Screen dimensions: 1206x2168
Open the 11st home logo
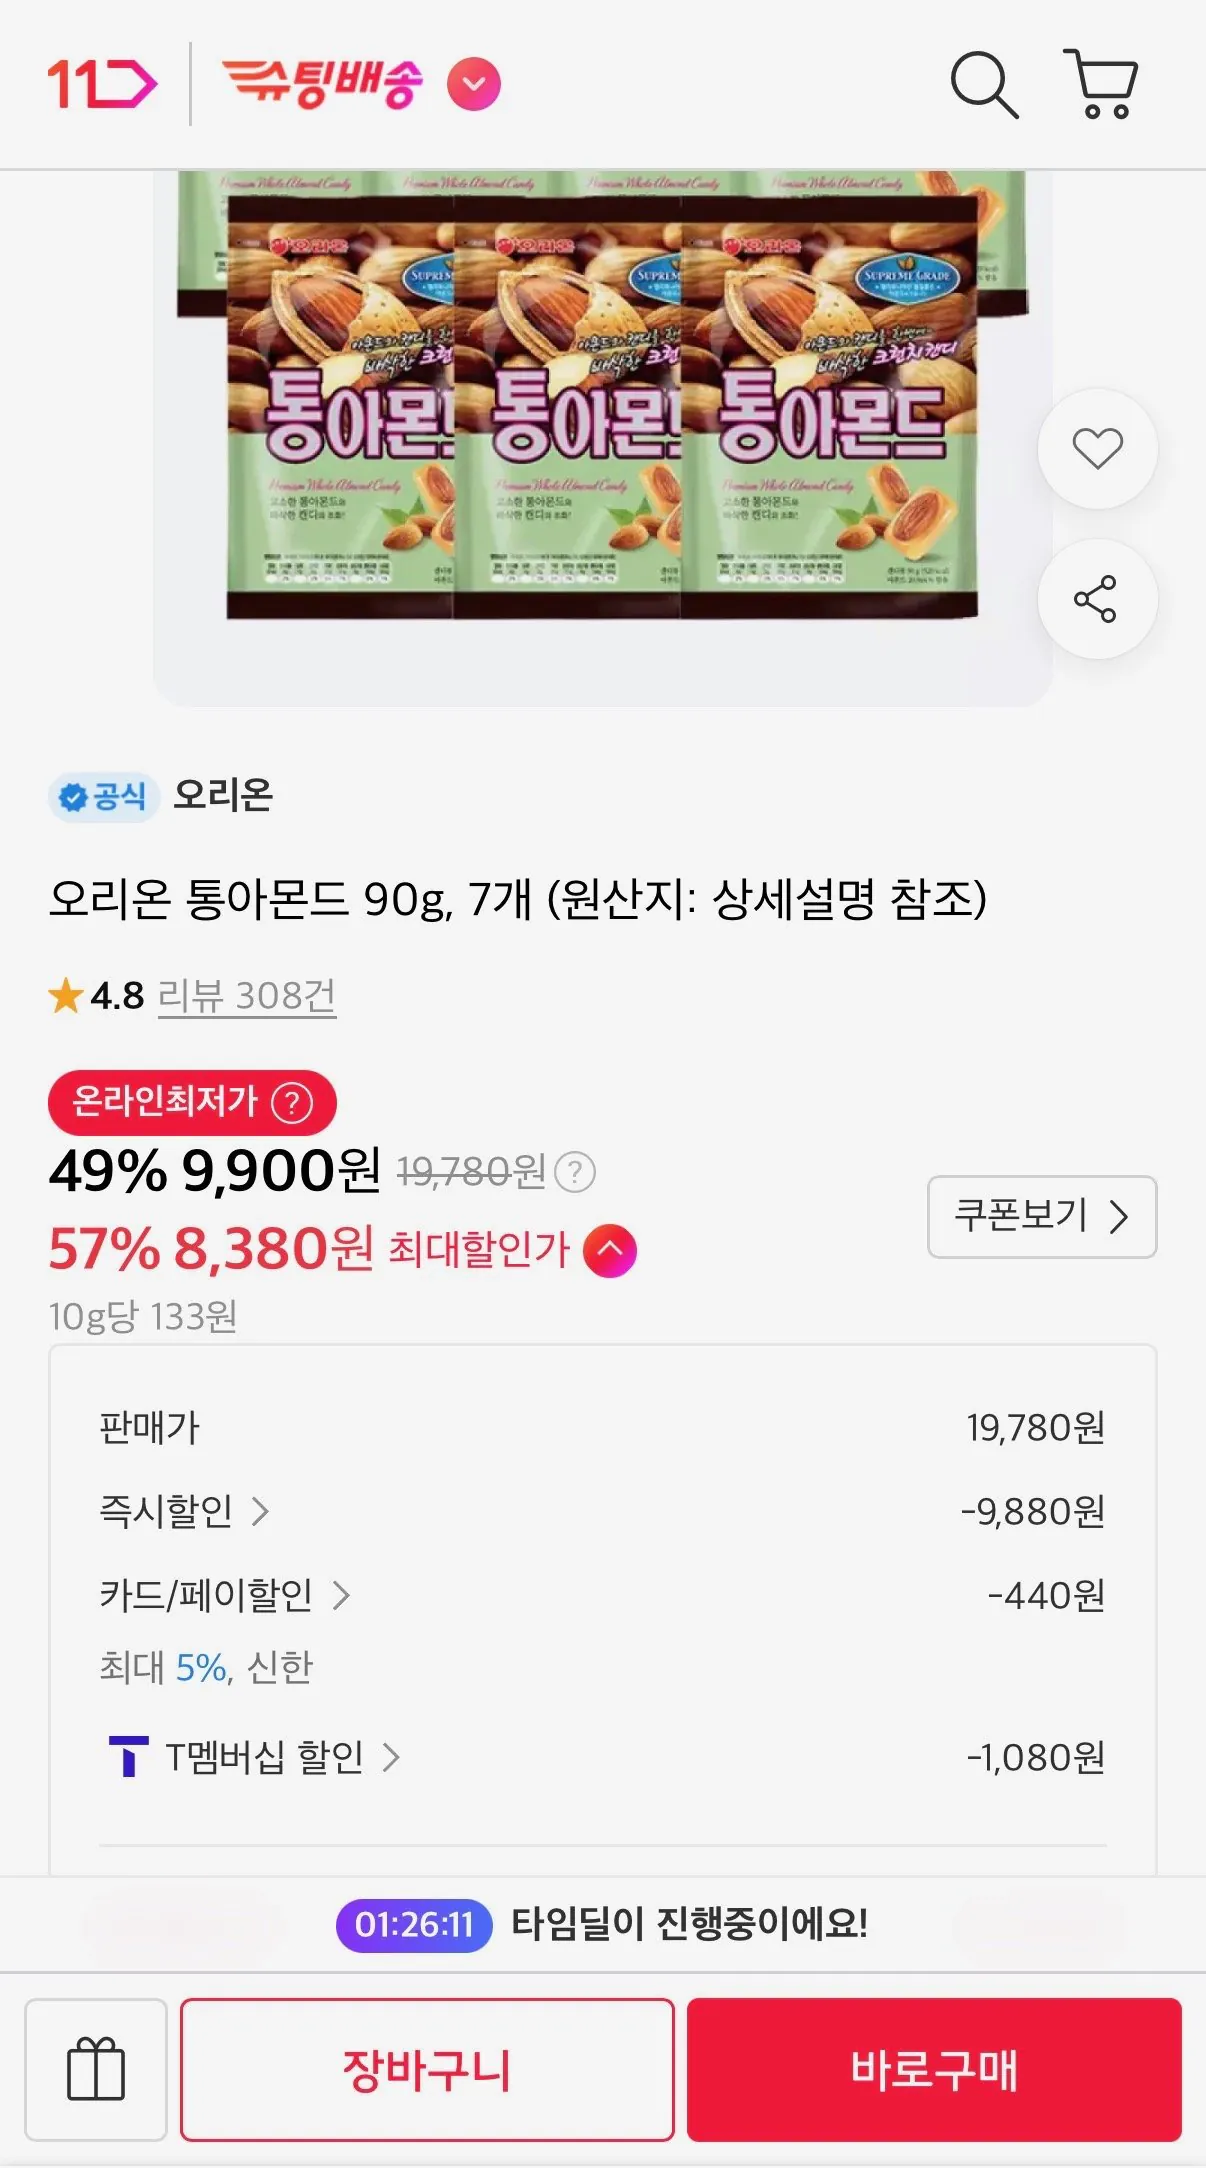pos(102,84)
